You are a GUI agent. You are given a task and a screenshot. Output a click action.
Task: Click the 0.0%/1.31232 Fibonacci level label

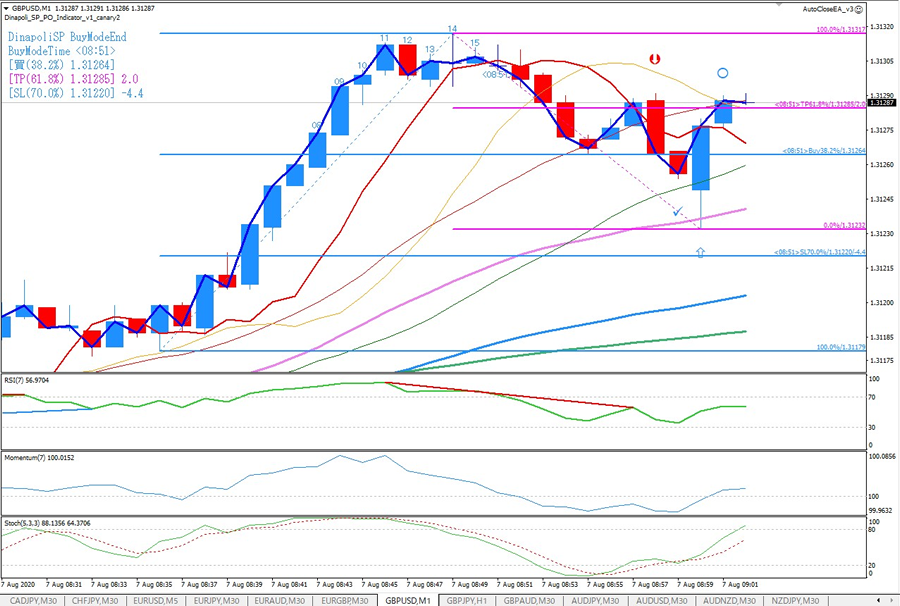click(844, 226)
